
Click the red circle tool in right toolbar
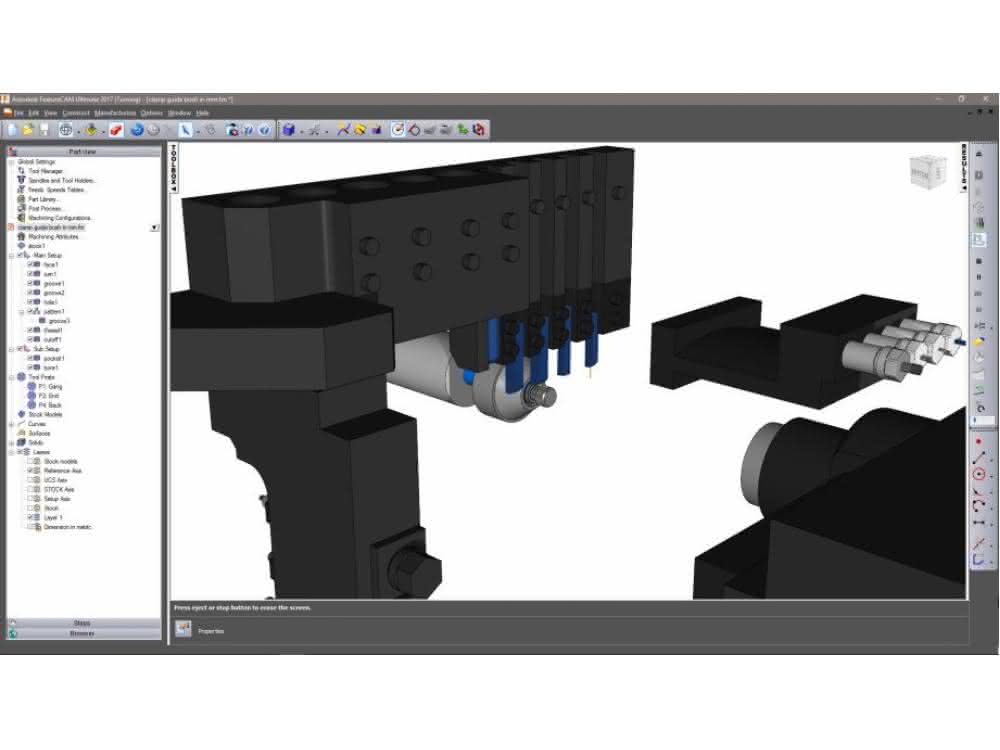click(x=979, y=474)
